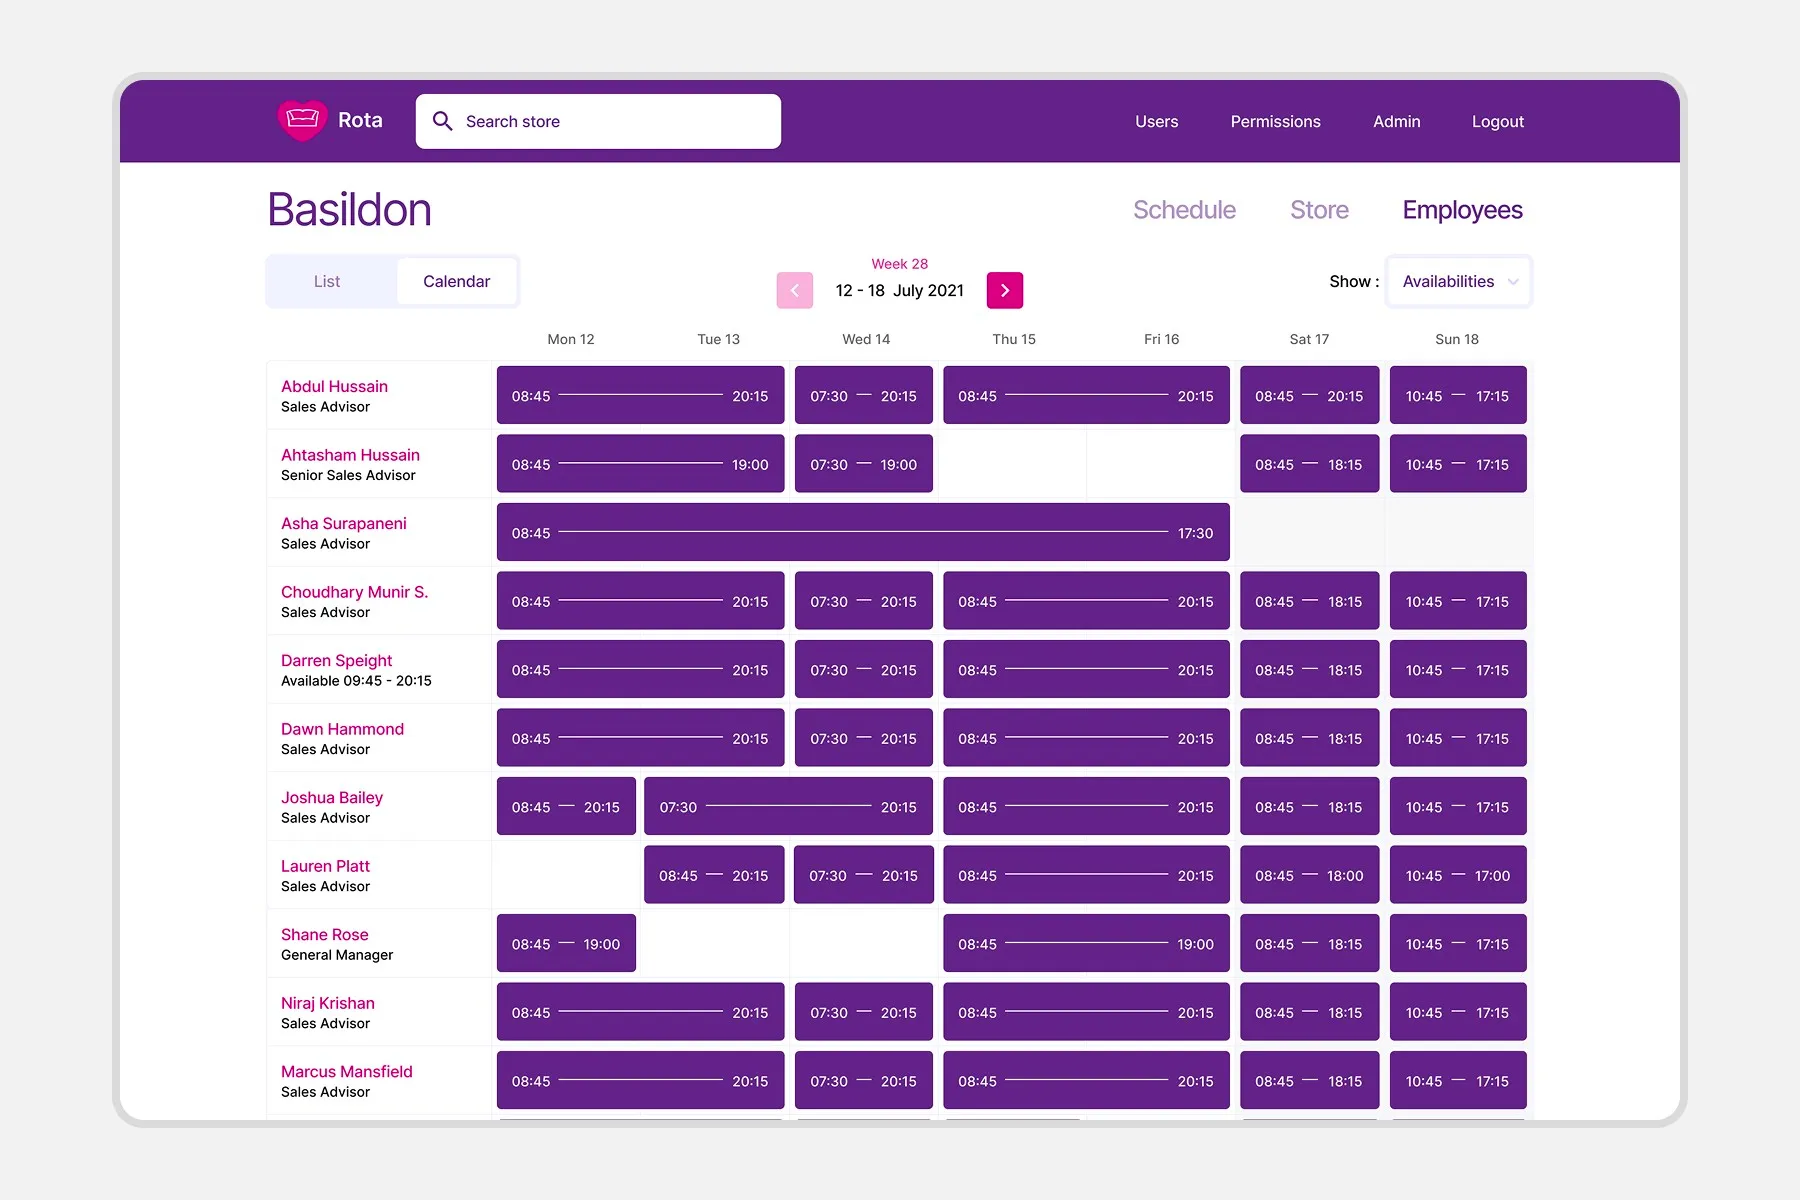This screenshot has height=1200, width=1800.
Task: Select Lauren Platt's Saturday 08:45–18:00 block
Action: click(x=1309, y=875)
